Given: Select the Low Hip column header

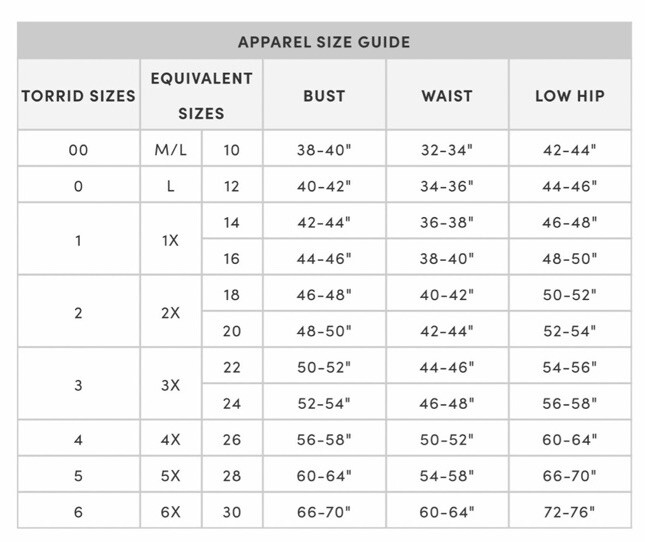Looking at the screenshot, I should (570, 95).
